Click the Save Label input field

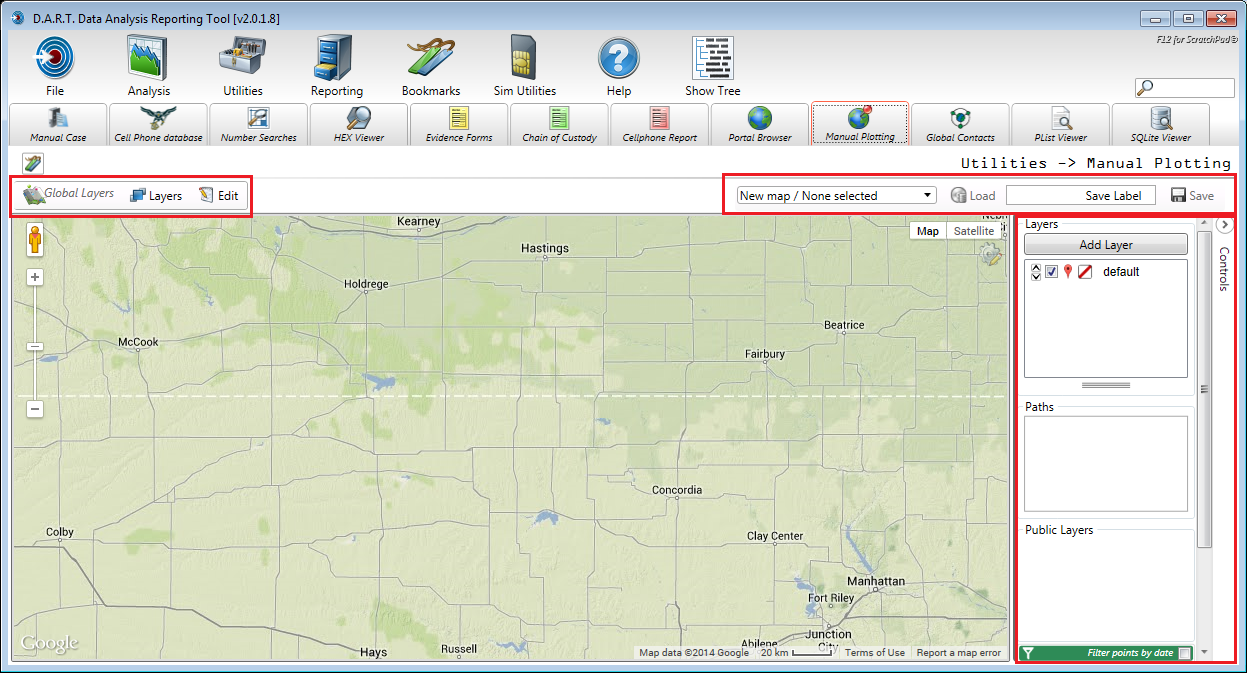[x=1081, y=195]
